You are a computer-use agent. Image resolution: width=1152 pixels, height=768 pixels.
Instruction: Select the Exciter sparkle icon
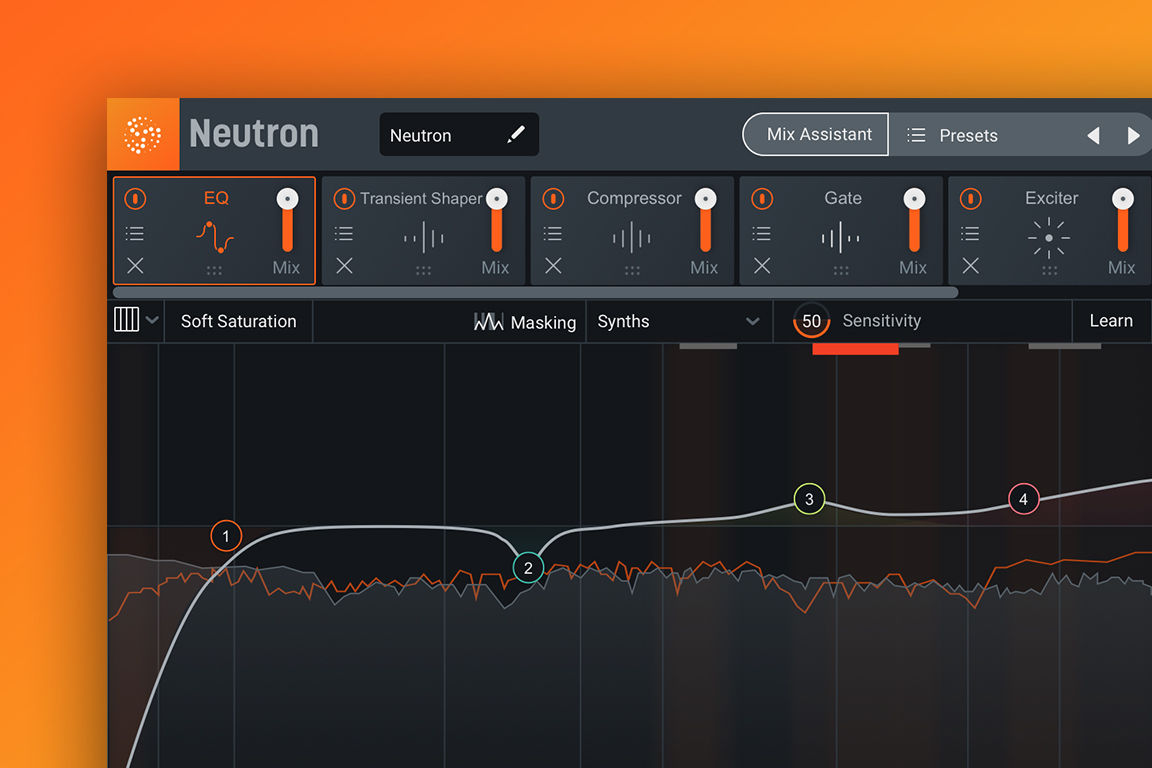click(x=1049, y=237)
